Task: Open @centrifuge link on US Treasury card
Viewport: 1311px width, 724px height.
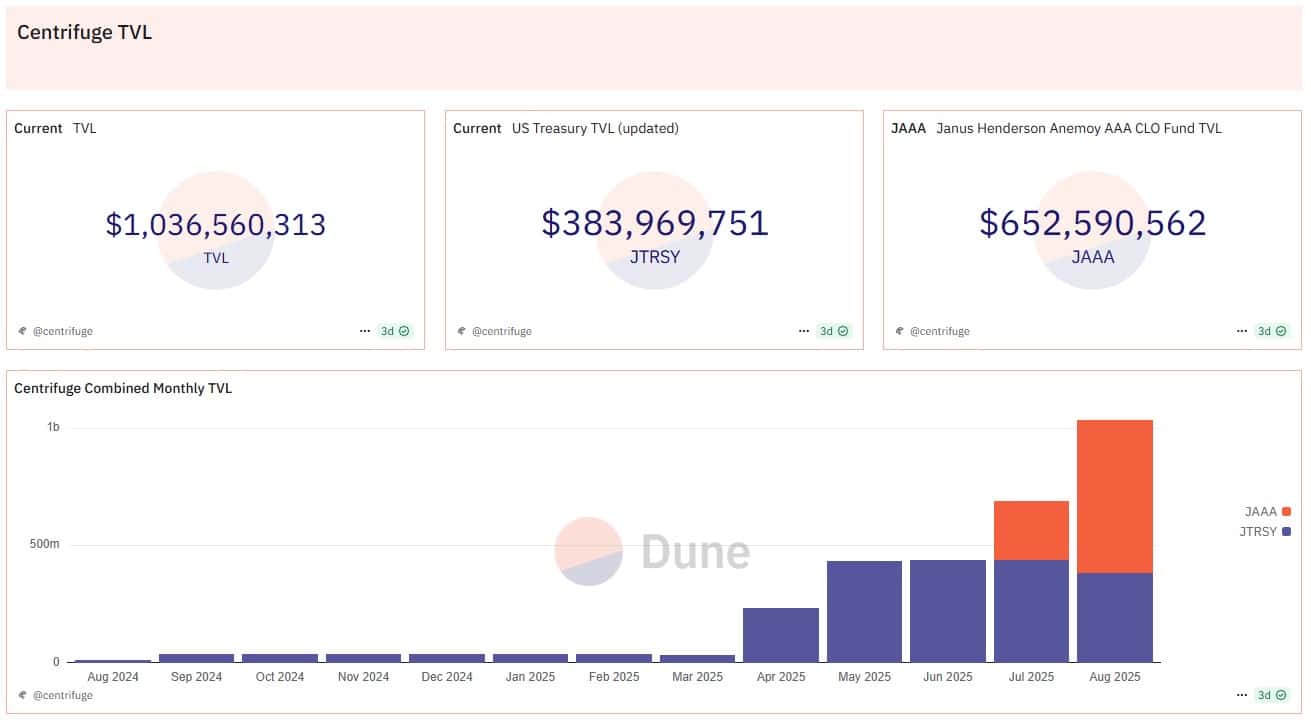Action: [x=501, y=331]
